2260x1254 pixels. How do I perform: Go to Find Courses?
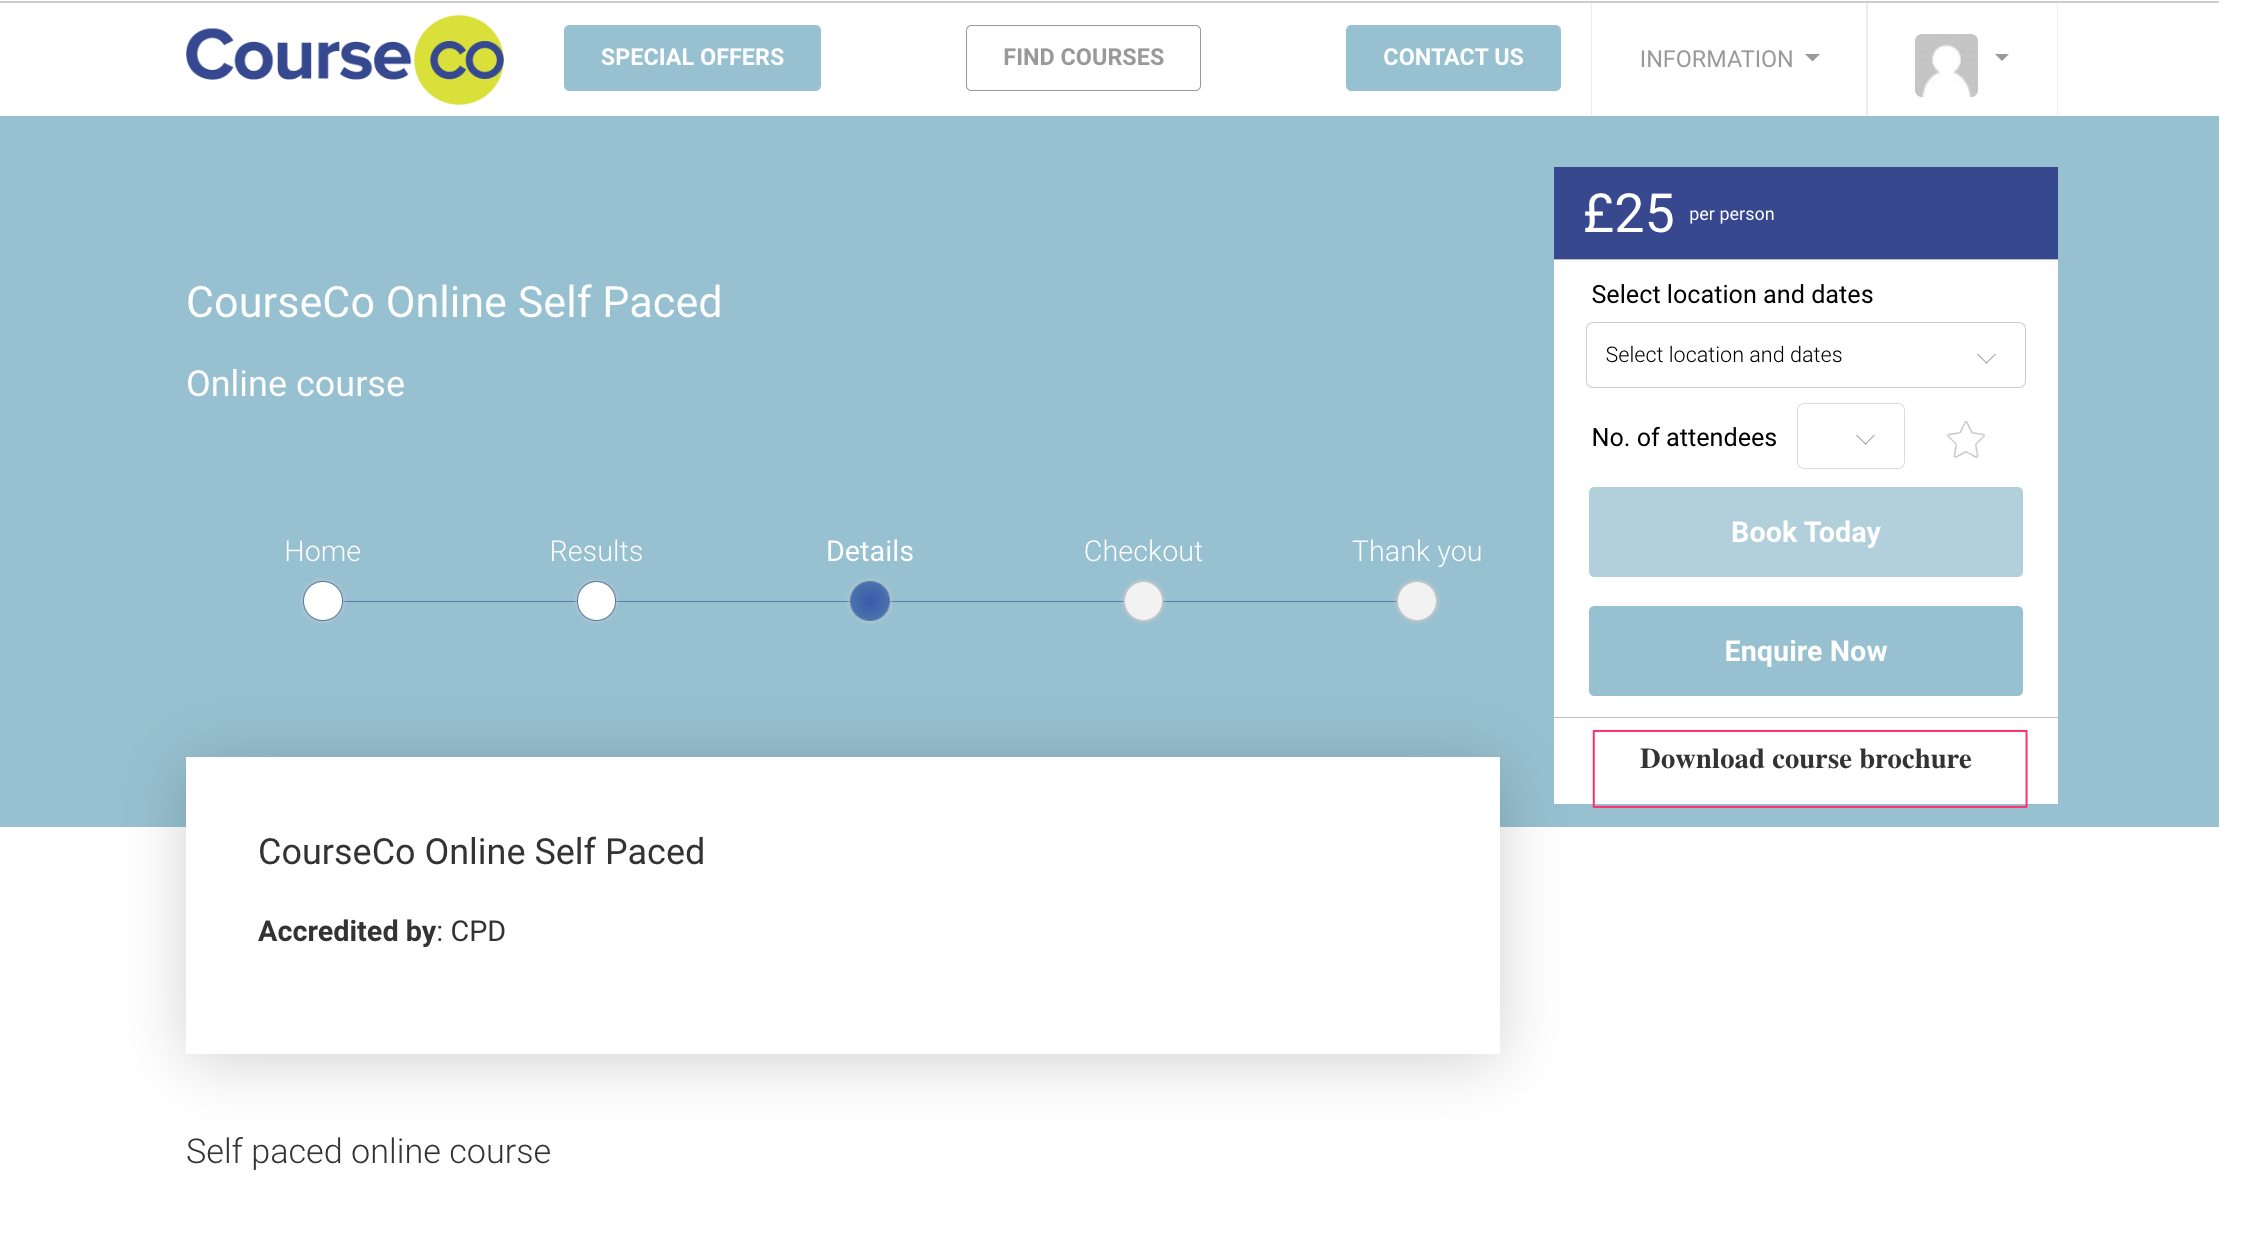[1083, 58]
